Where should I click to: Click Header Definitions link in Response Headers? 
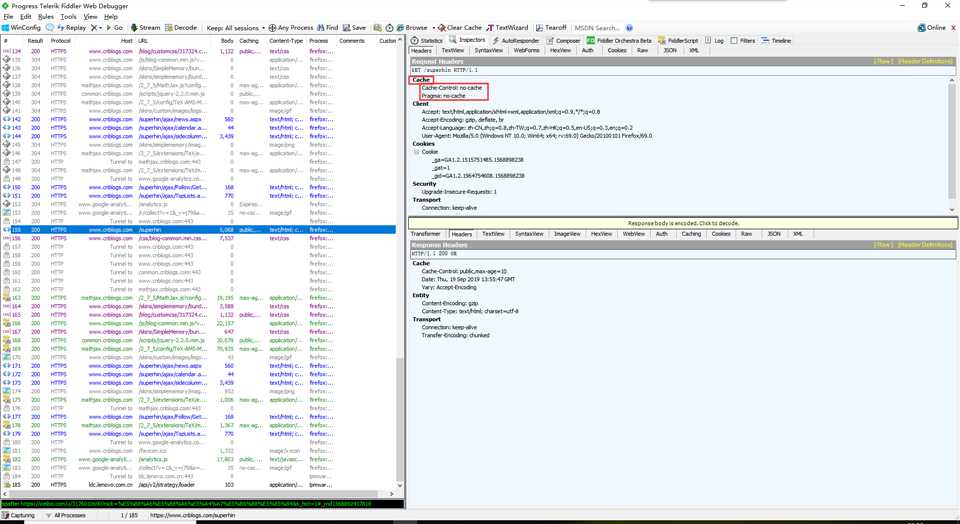click(x=924, y=245)
